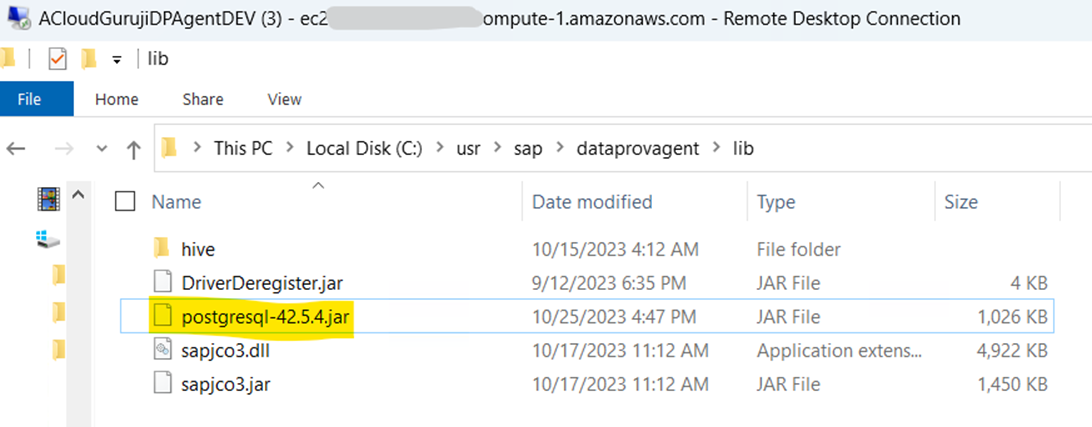Sort files by Date modified column
This screenshot has height=427, width=1092.
[x=592, y=202]
